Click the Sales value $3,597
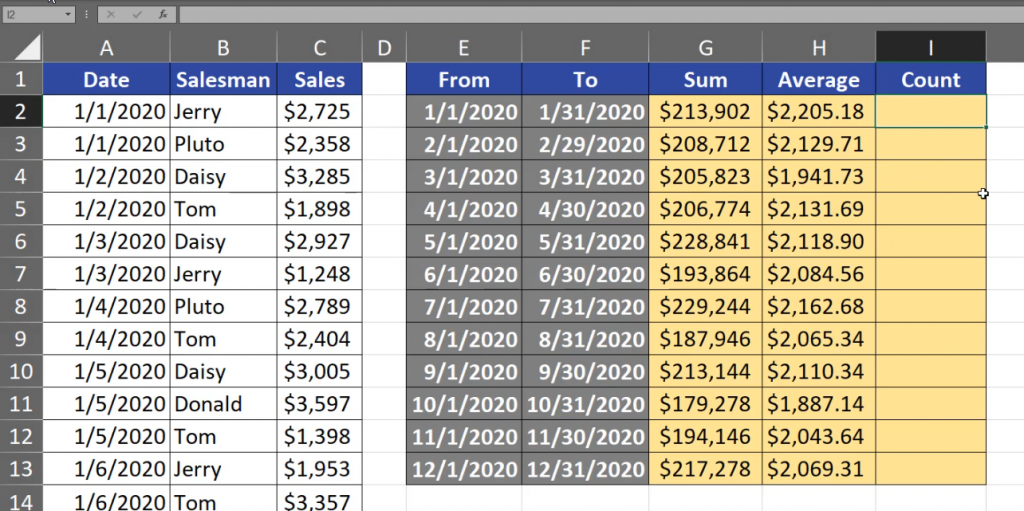 pos(319,404)
